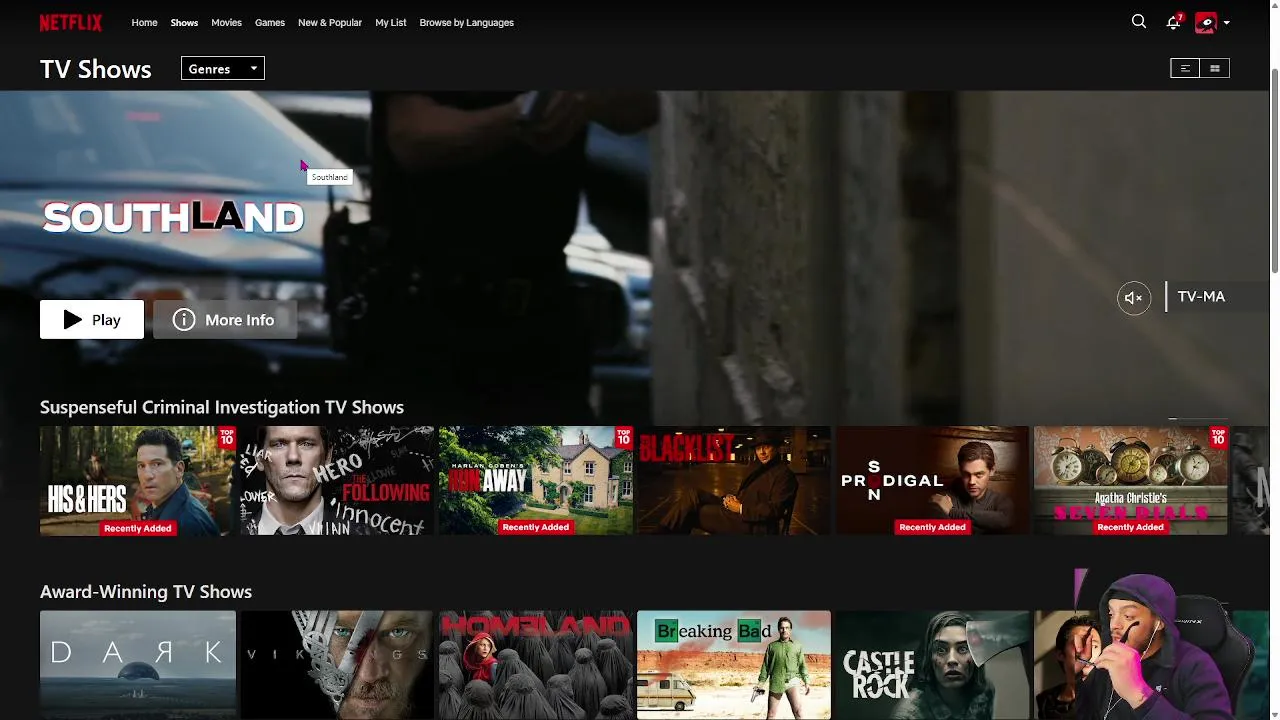Open Browse by Languages
1280x720 pixels.
467,22
